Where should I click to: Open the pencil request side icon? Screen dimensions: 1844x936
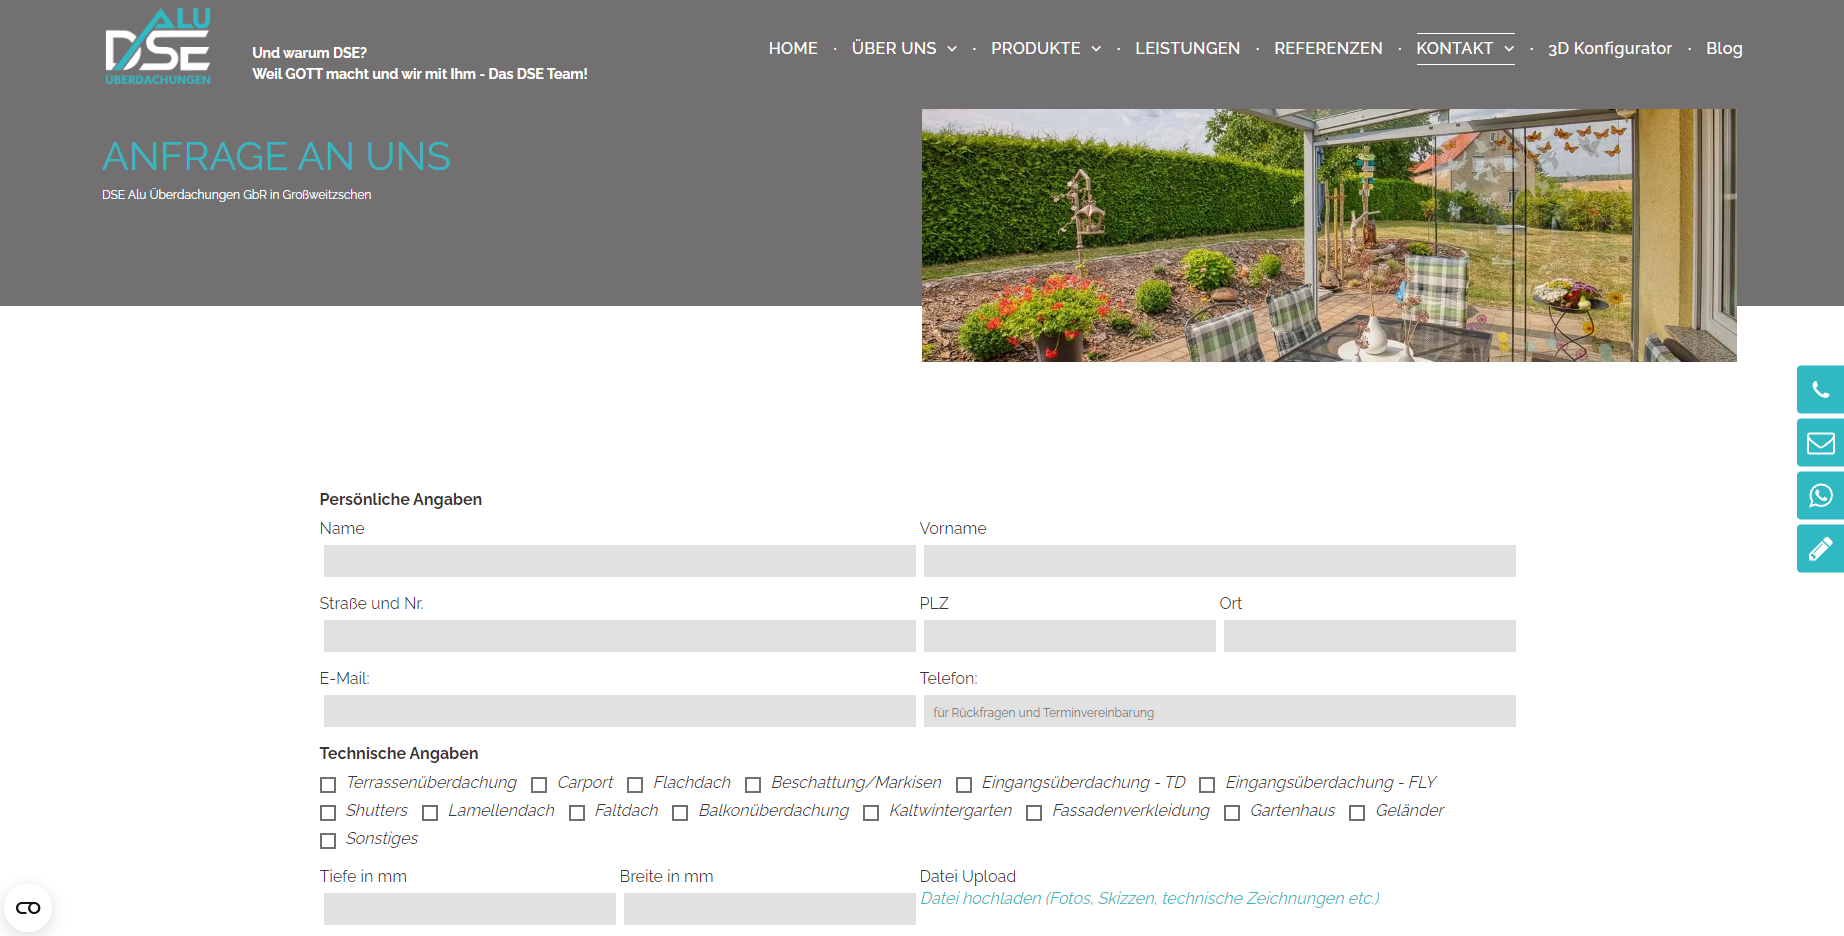pyautogui.click(x=1820, y=549)
